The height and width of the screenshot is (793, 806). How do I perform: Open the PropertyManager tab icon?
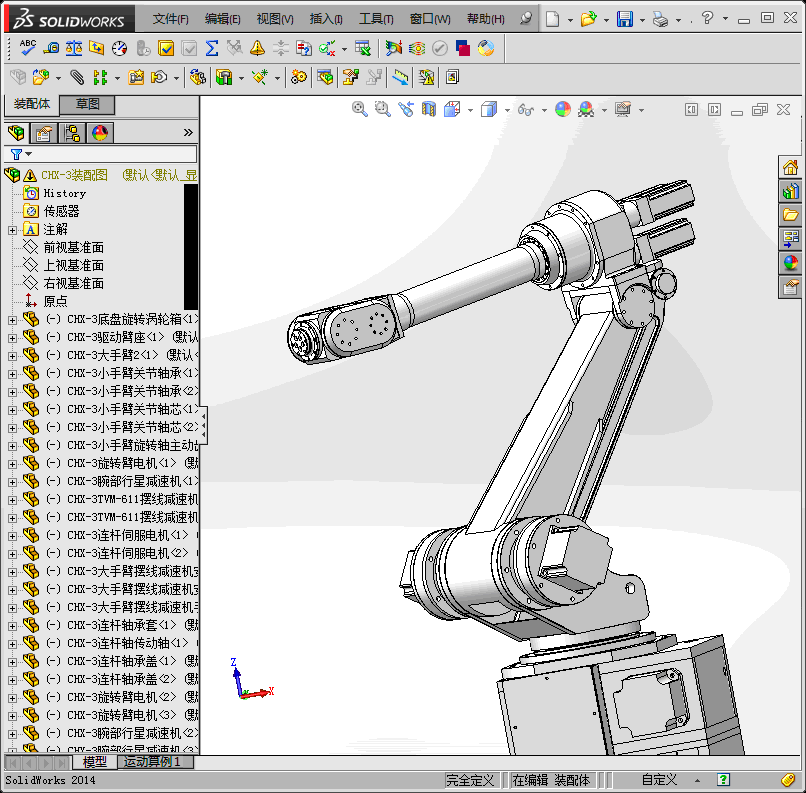point(44,133)
